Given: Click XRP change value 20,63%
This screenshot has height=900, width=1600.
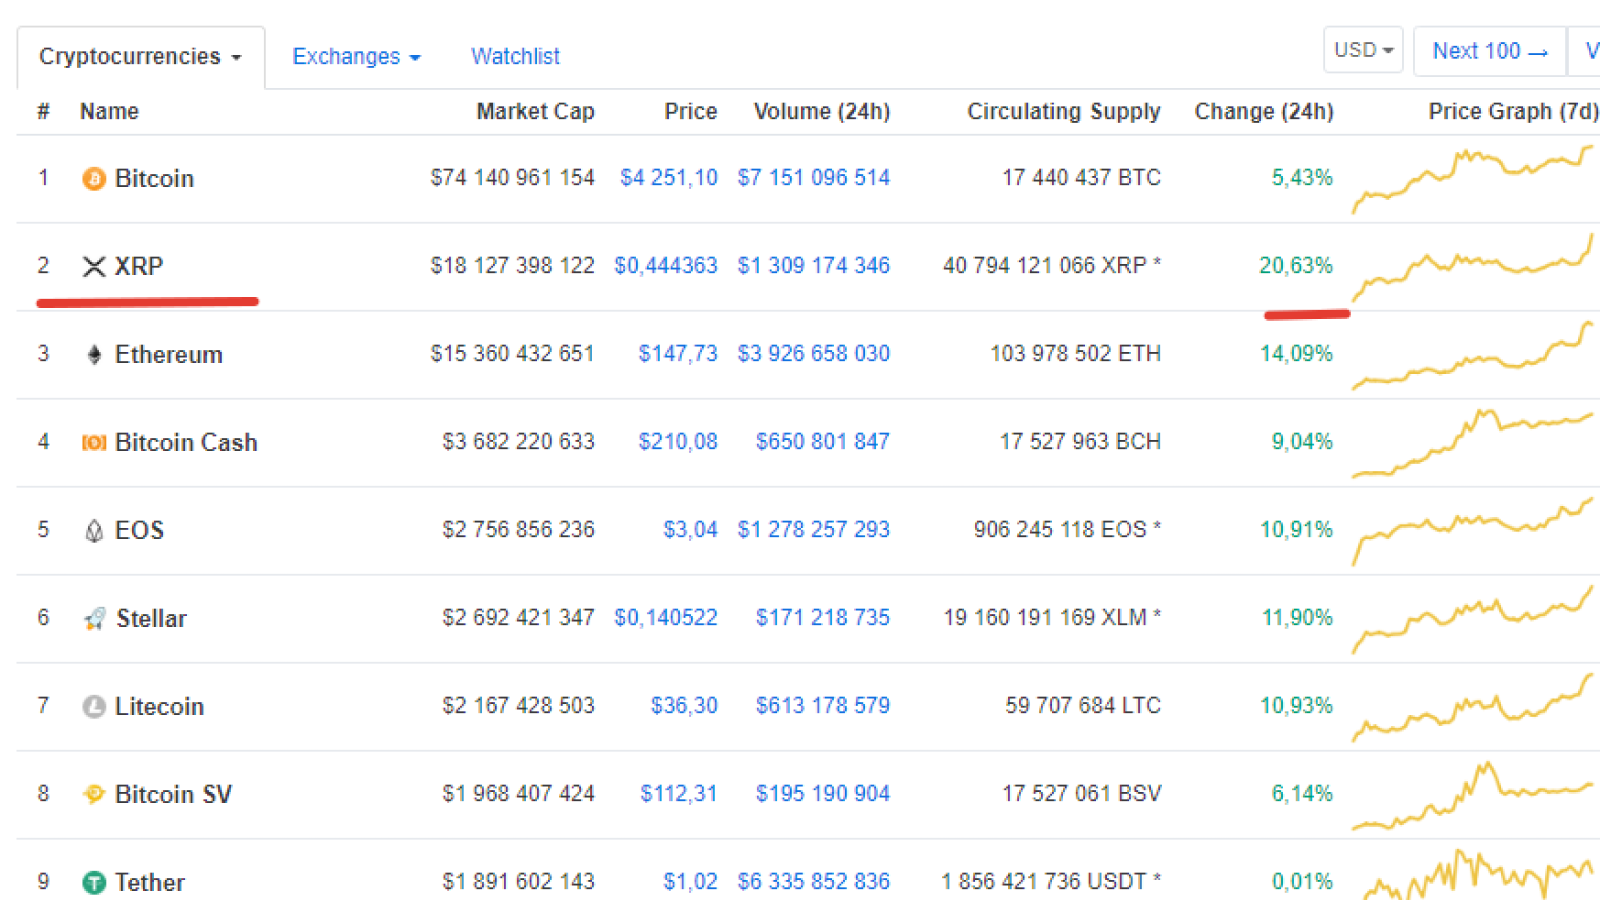Looking at the screenshot, I should [1296, 266].
